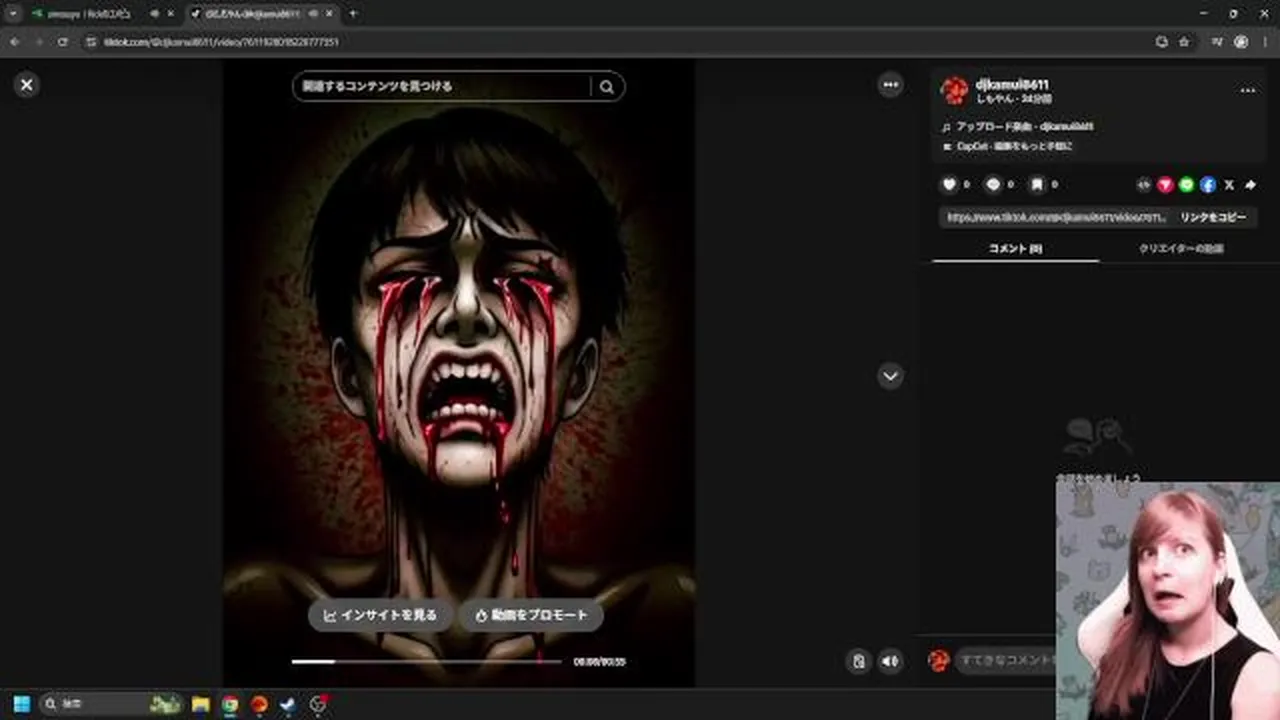Open the uploaded music track link

click(1024, 127)
